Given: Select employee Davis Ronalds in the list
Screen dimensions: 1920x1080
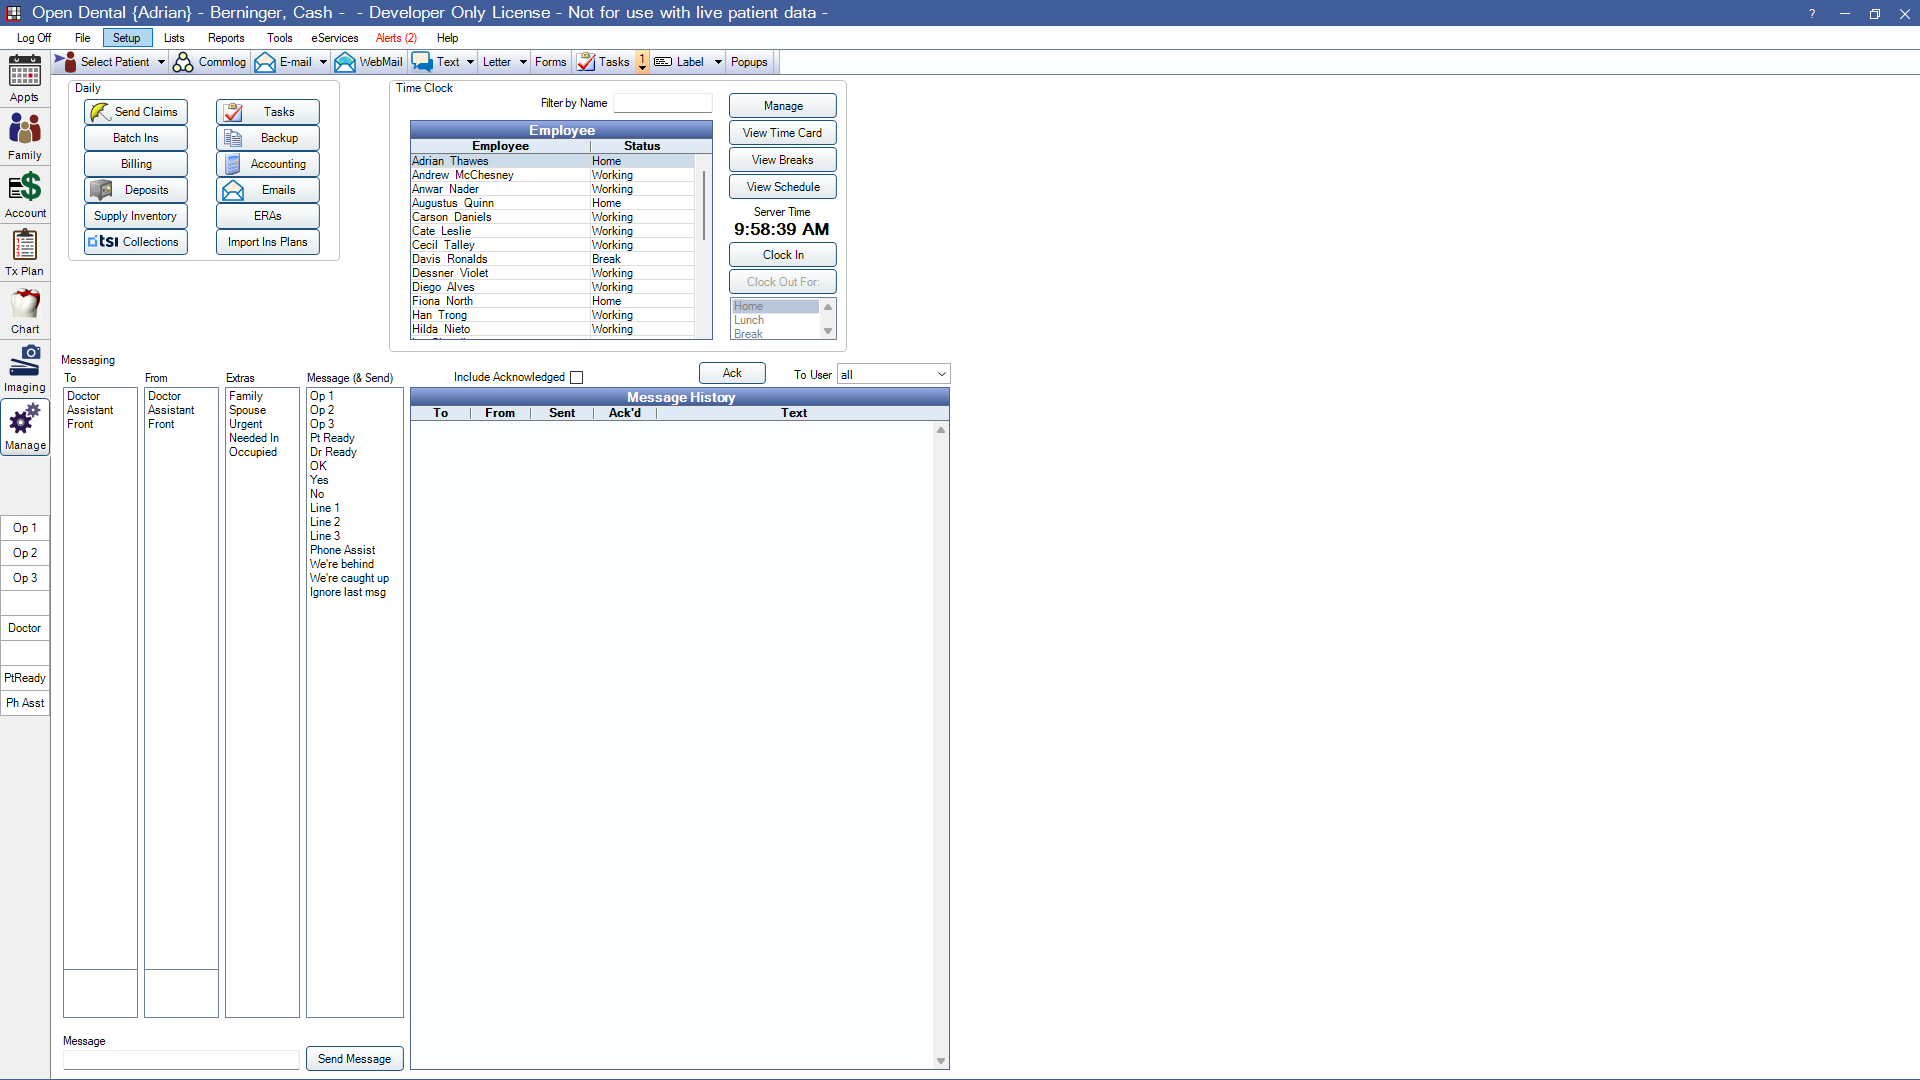Looking at the screenshot, I should point(450,259).
